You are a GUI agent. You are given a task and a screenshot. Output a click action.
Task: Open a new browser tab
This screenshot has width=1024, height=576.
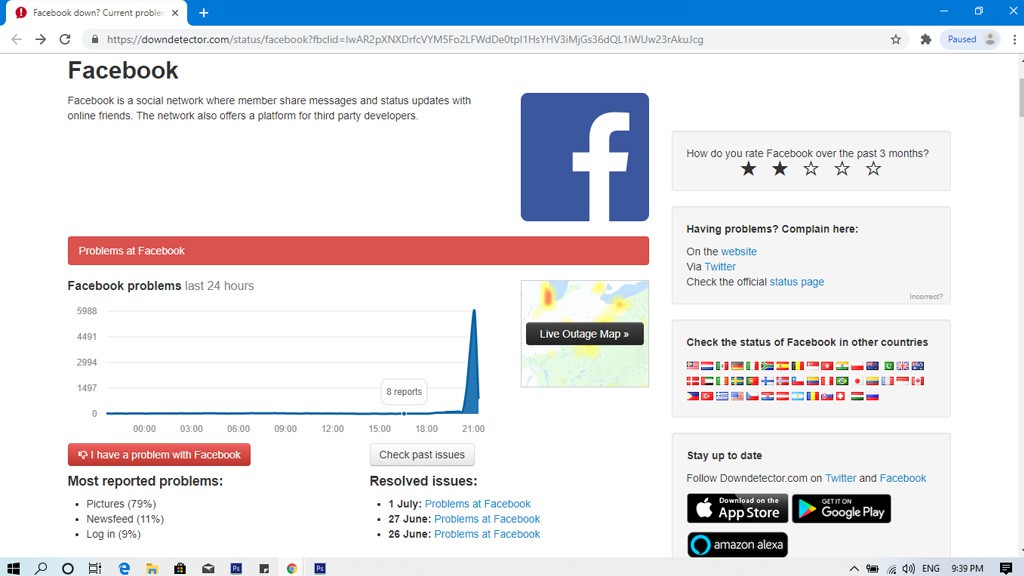204,12
